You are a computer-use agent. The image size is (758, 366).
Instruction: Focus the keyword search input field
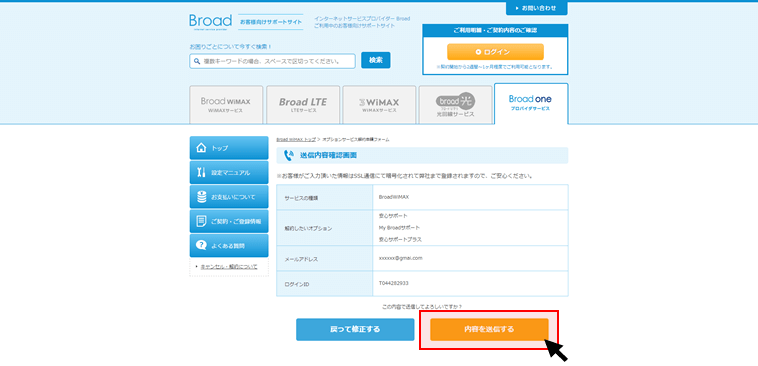[273, 61]
